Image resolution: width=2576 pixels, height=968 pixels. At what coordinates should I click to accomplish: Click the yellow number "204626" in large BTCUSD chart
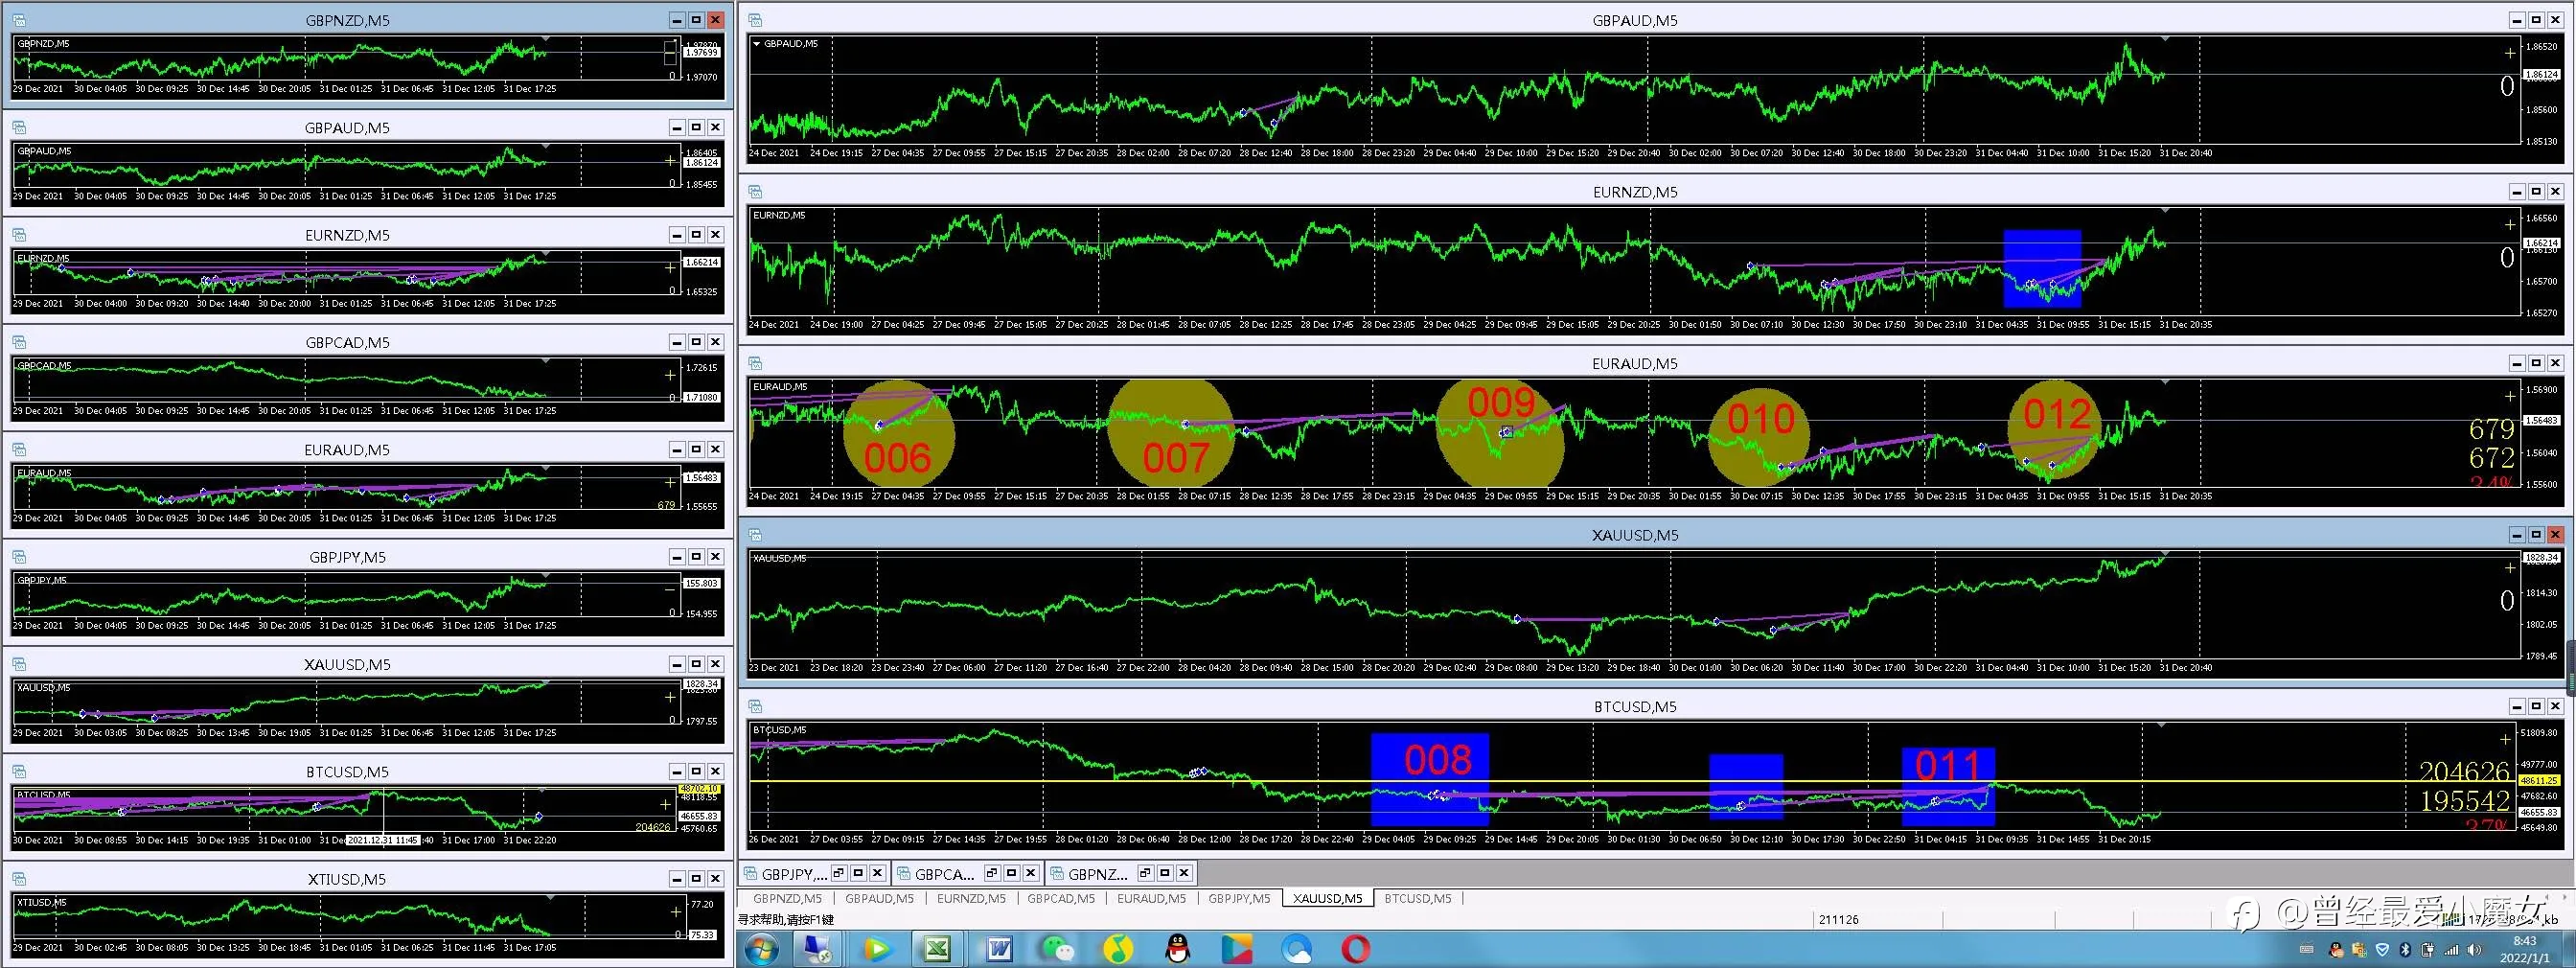click(x=2464, y=771)
